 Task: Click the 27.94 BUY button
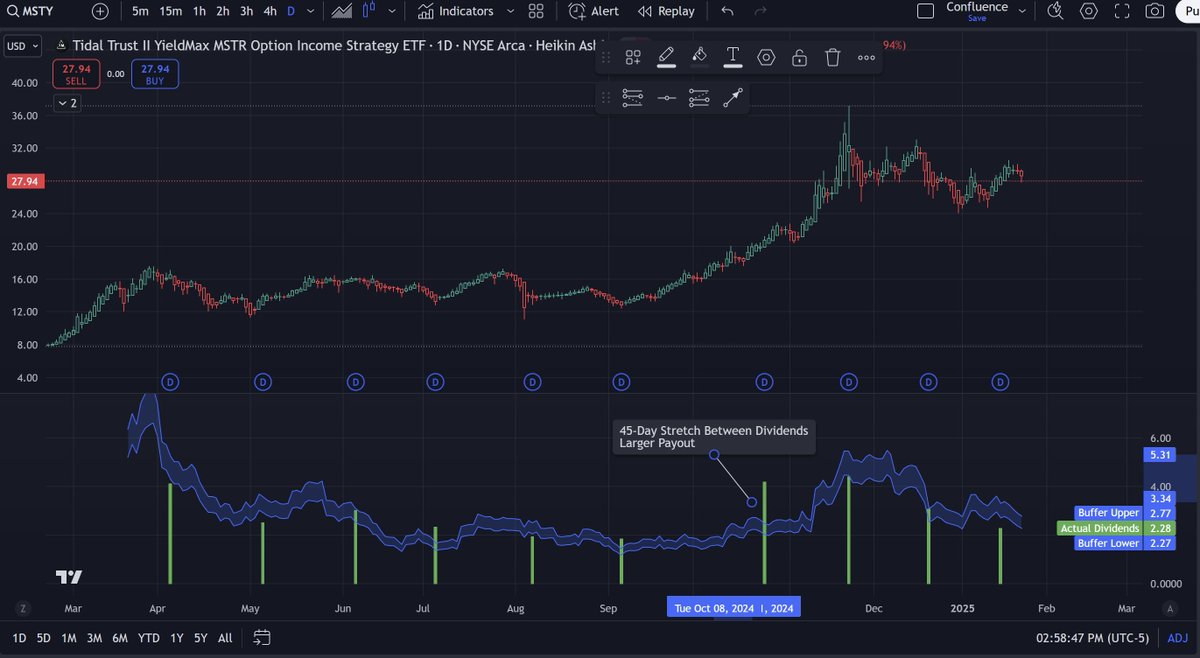pos(155,74)
